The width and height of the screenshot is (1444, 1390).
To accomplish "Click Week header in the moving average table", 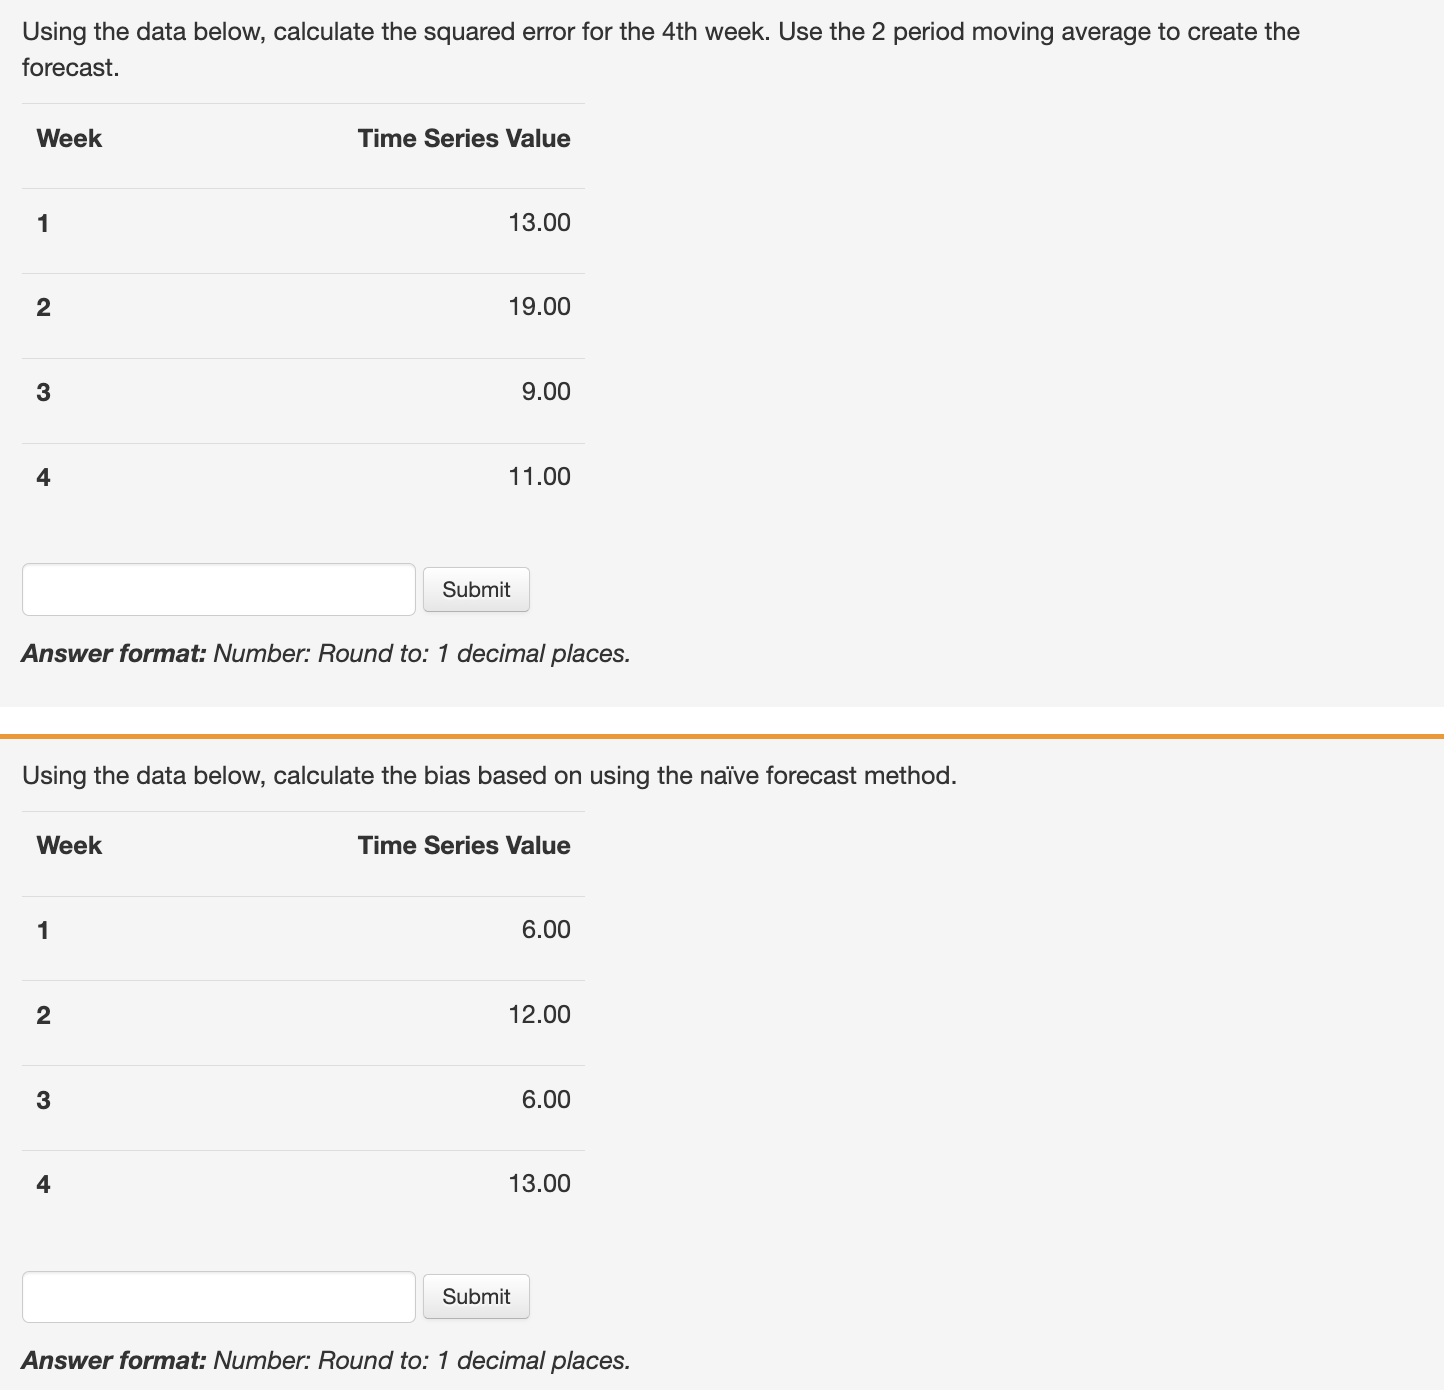I will click(x=69, y=138).
